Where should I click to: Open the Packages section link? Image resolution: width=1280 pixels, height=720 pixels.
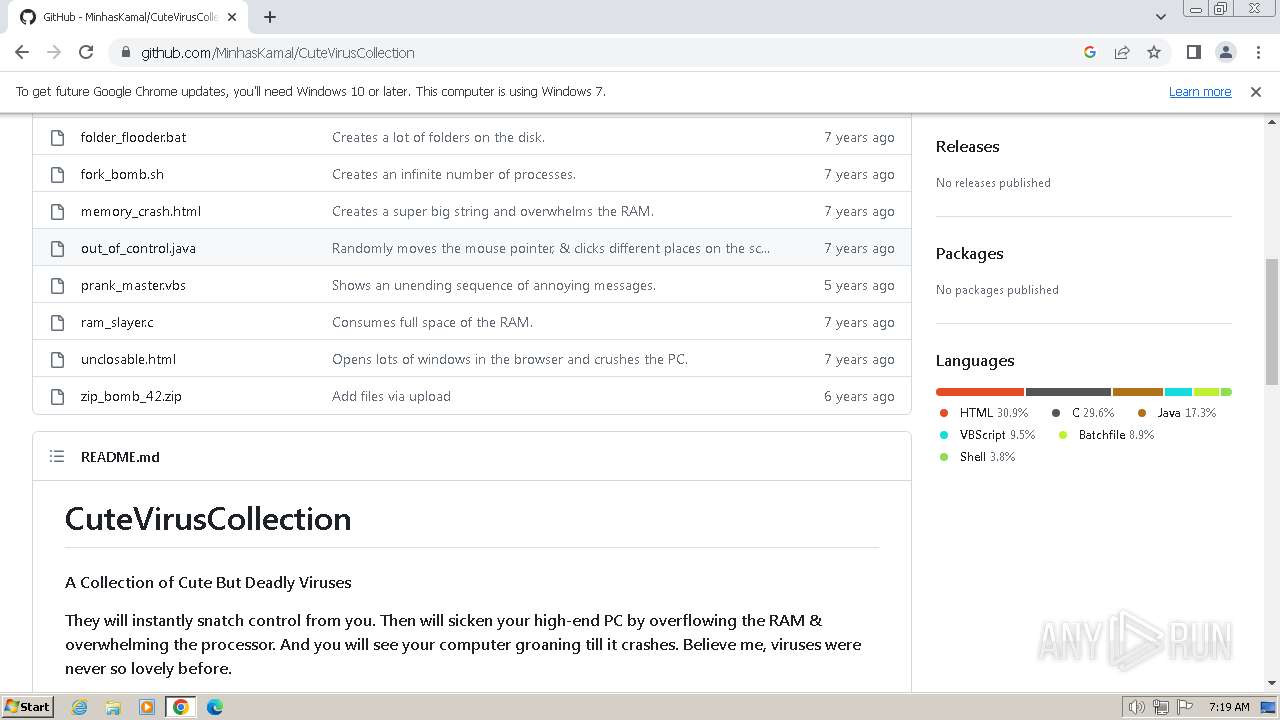point(969,253)
